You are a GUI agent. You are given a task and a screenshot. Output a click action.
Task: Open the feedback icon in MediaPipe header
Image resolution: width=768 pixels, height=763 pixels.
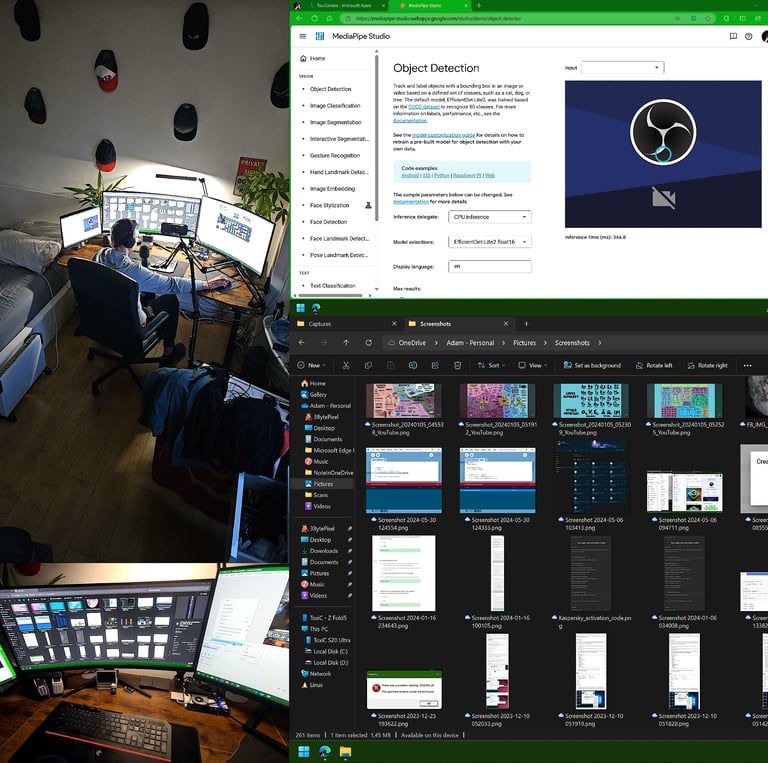[733, 36]
